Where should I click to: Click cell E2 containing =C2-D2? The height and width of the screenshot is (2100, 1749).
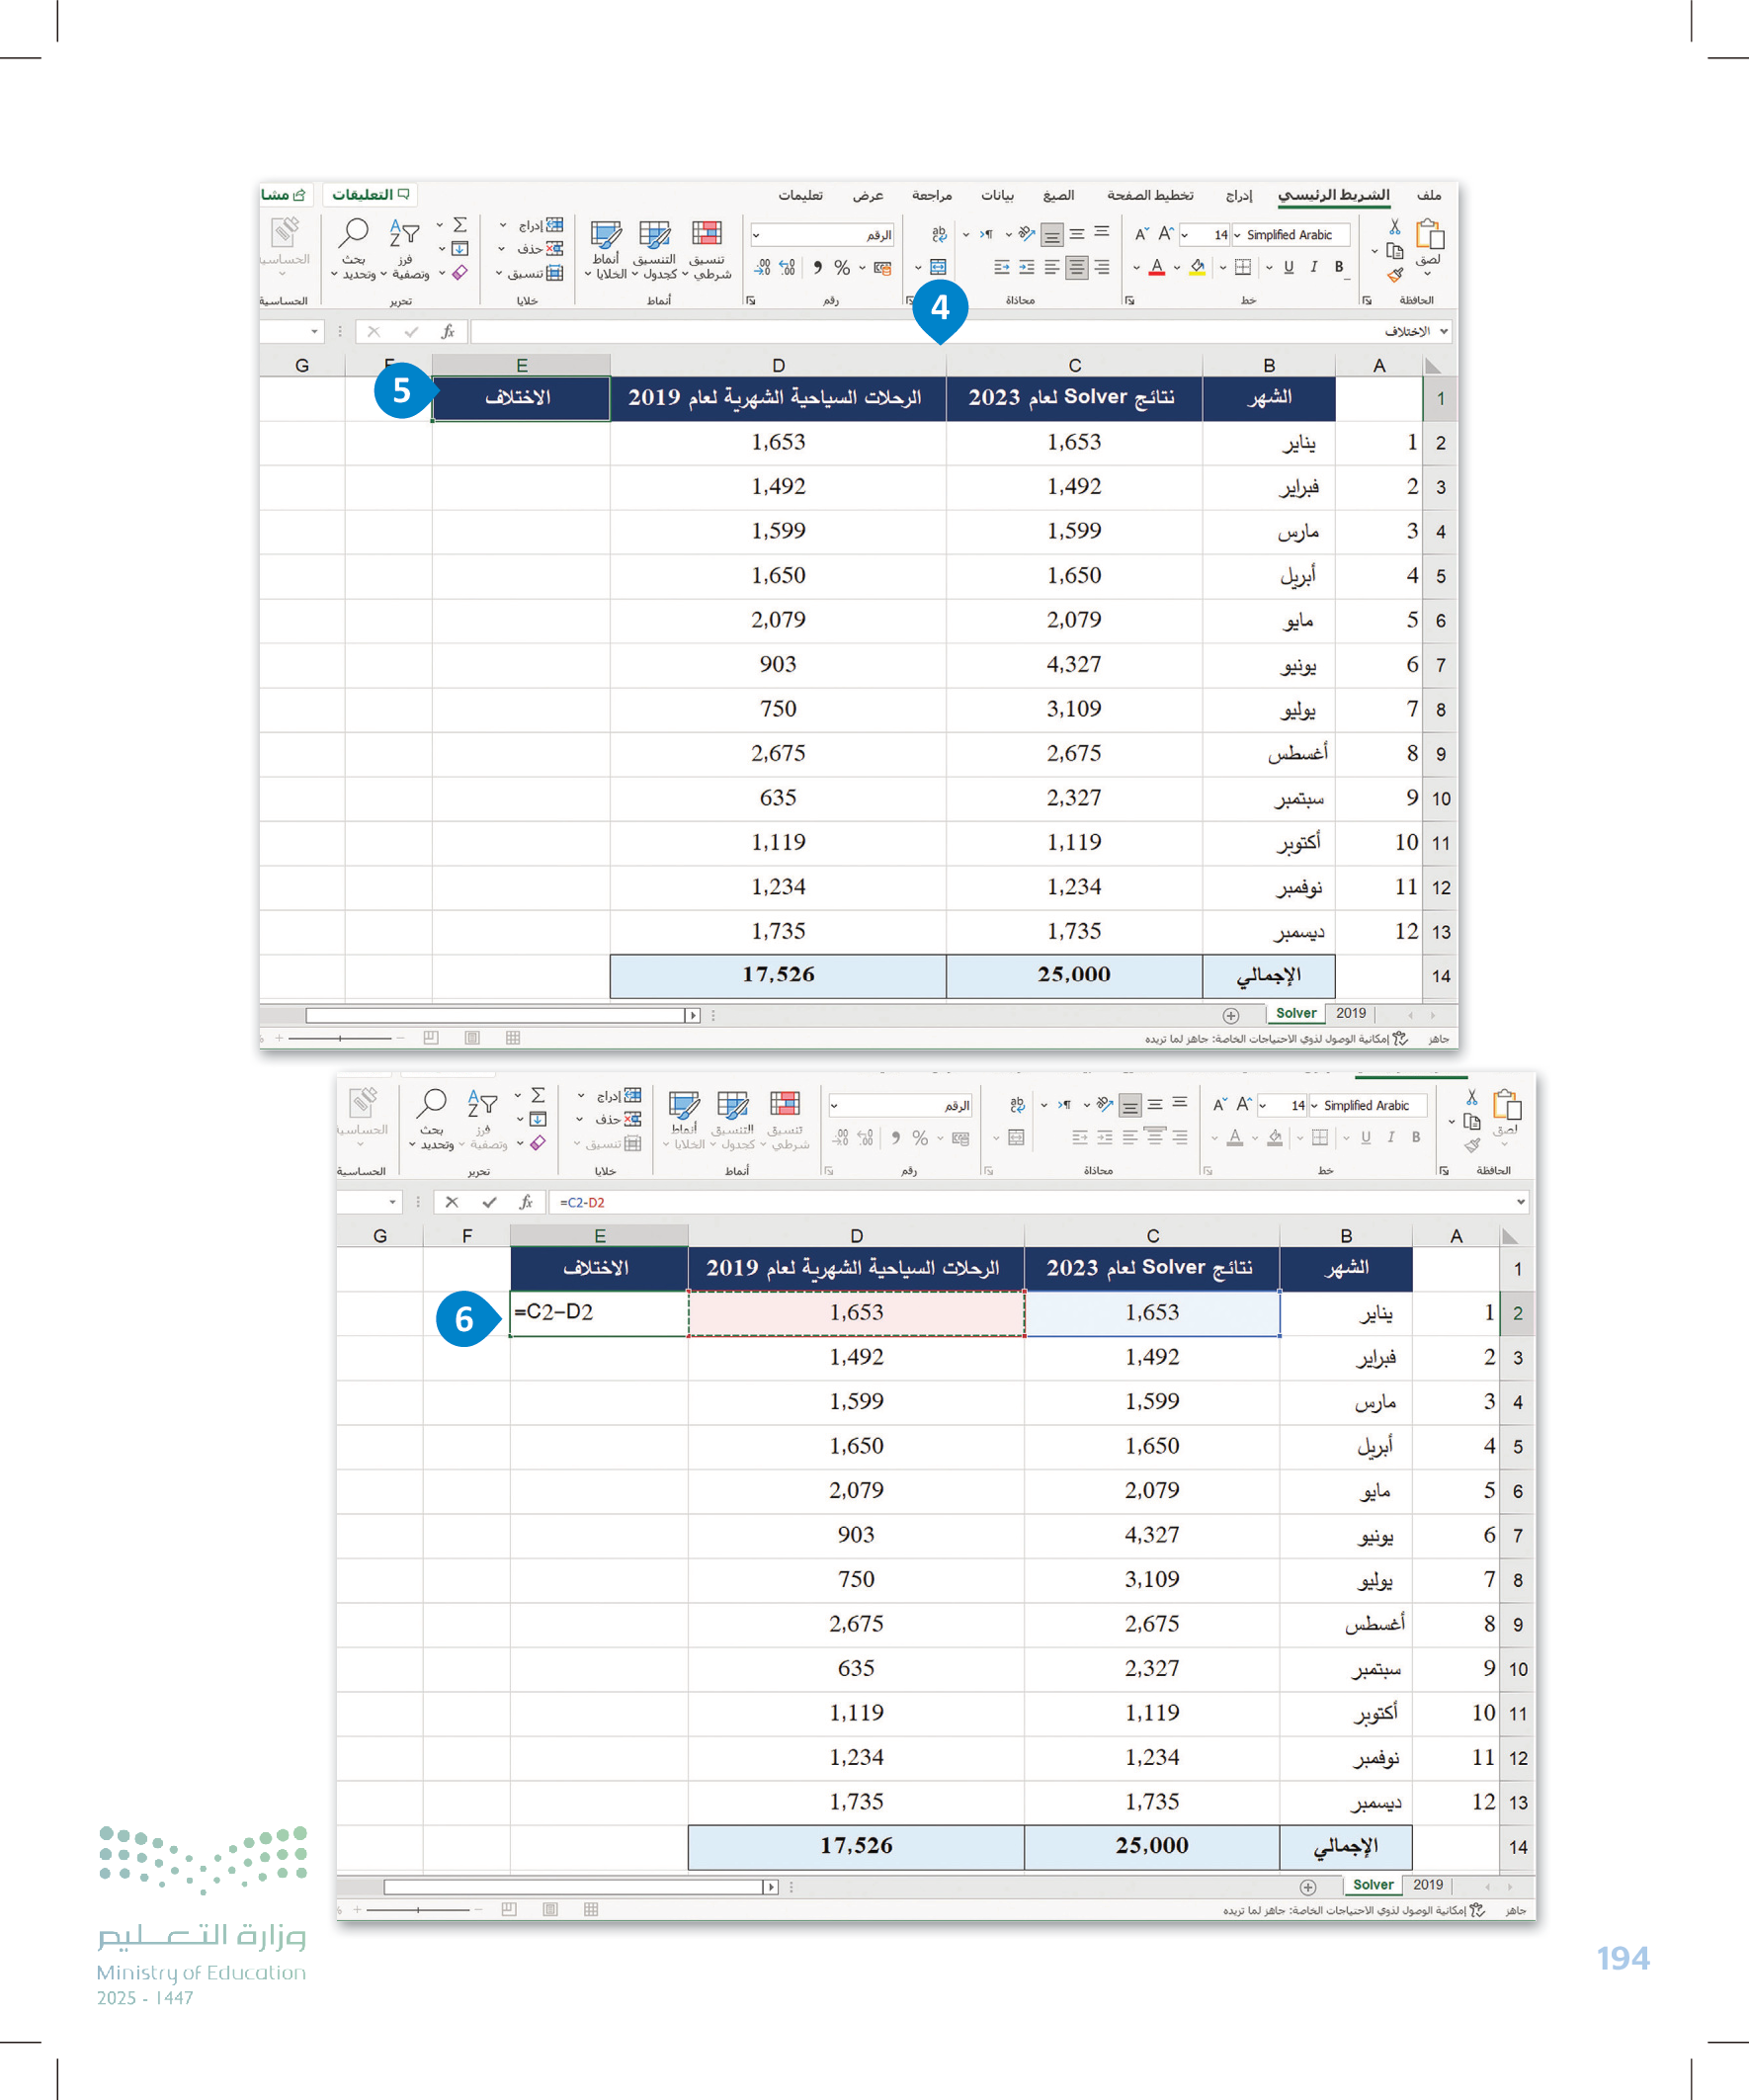point(598,1313)
